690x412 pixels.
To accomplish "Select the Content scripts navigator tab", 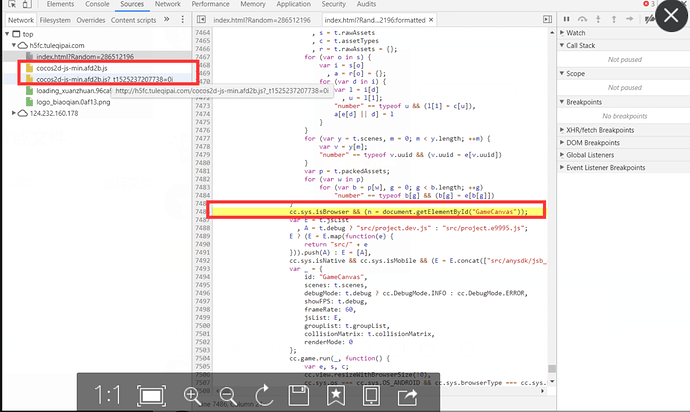I will [133, 20].
